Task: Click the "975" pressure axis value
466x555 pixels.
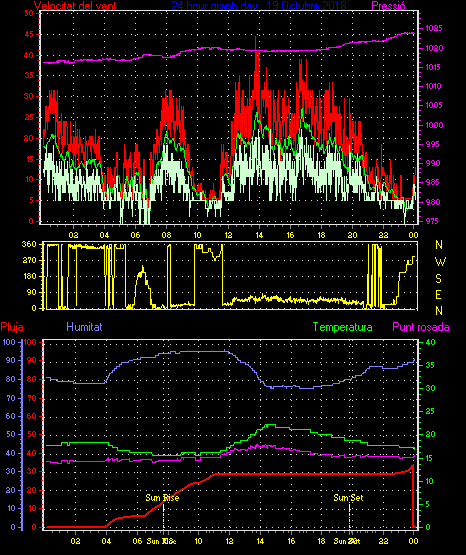Action: pos(433,221)
